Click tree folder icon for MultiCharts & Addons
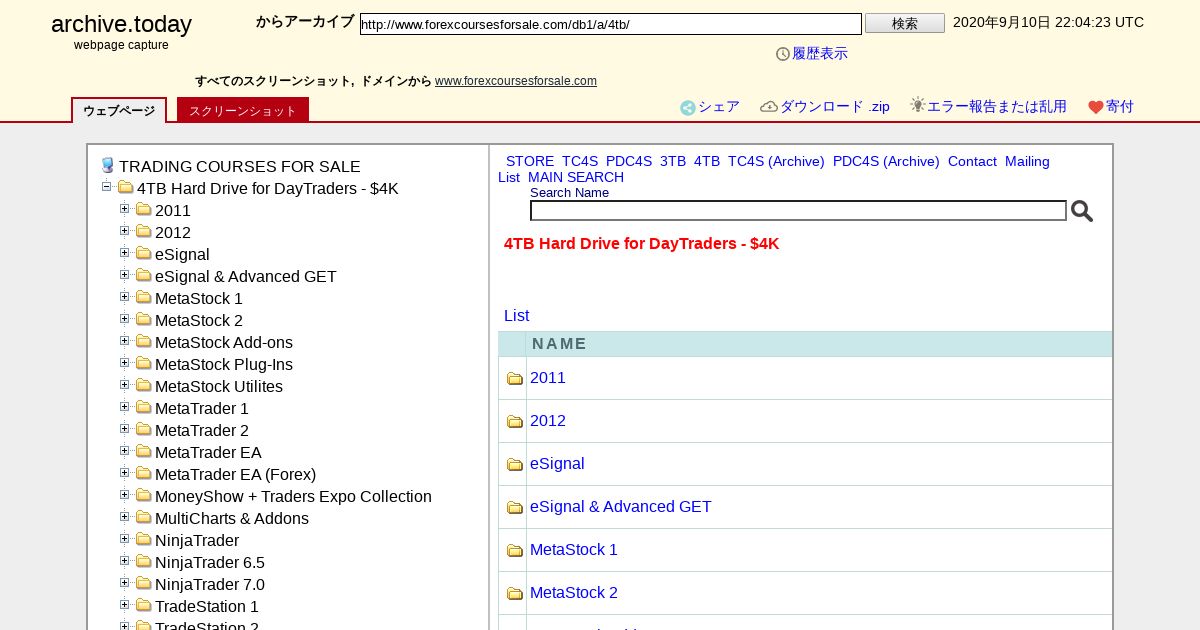Viewport: 1200px width, 630px height. pyautogui.click(x=143, y=518)
